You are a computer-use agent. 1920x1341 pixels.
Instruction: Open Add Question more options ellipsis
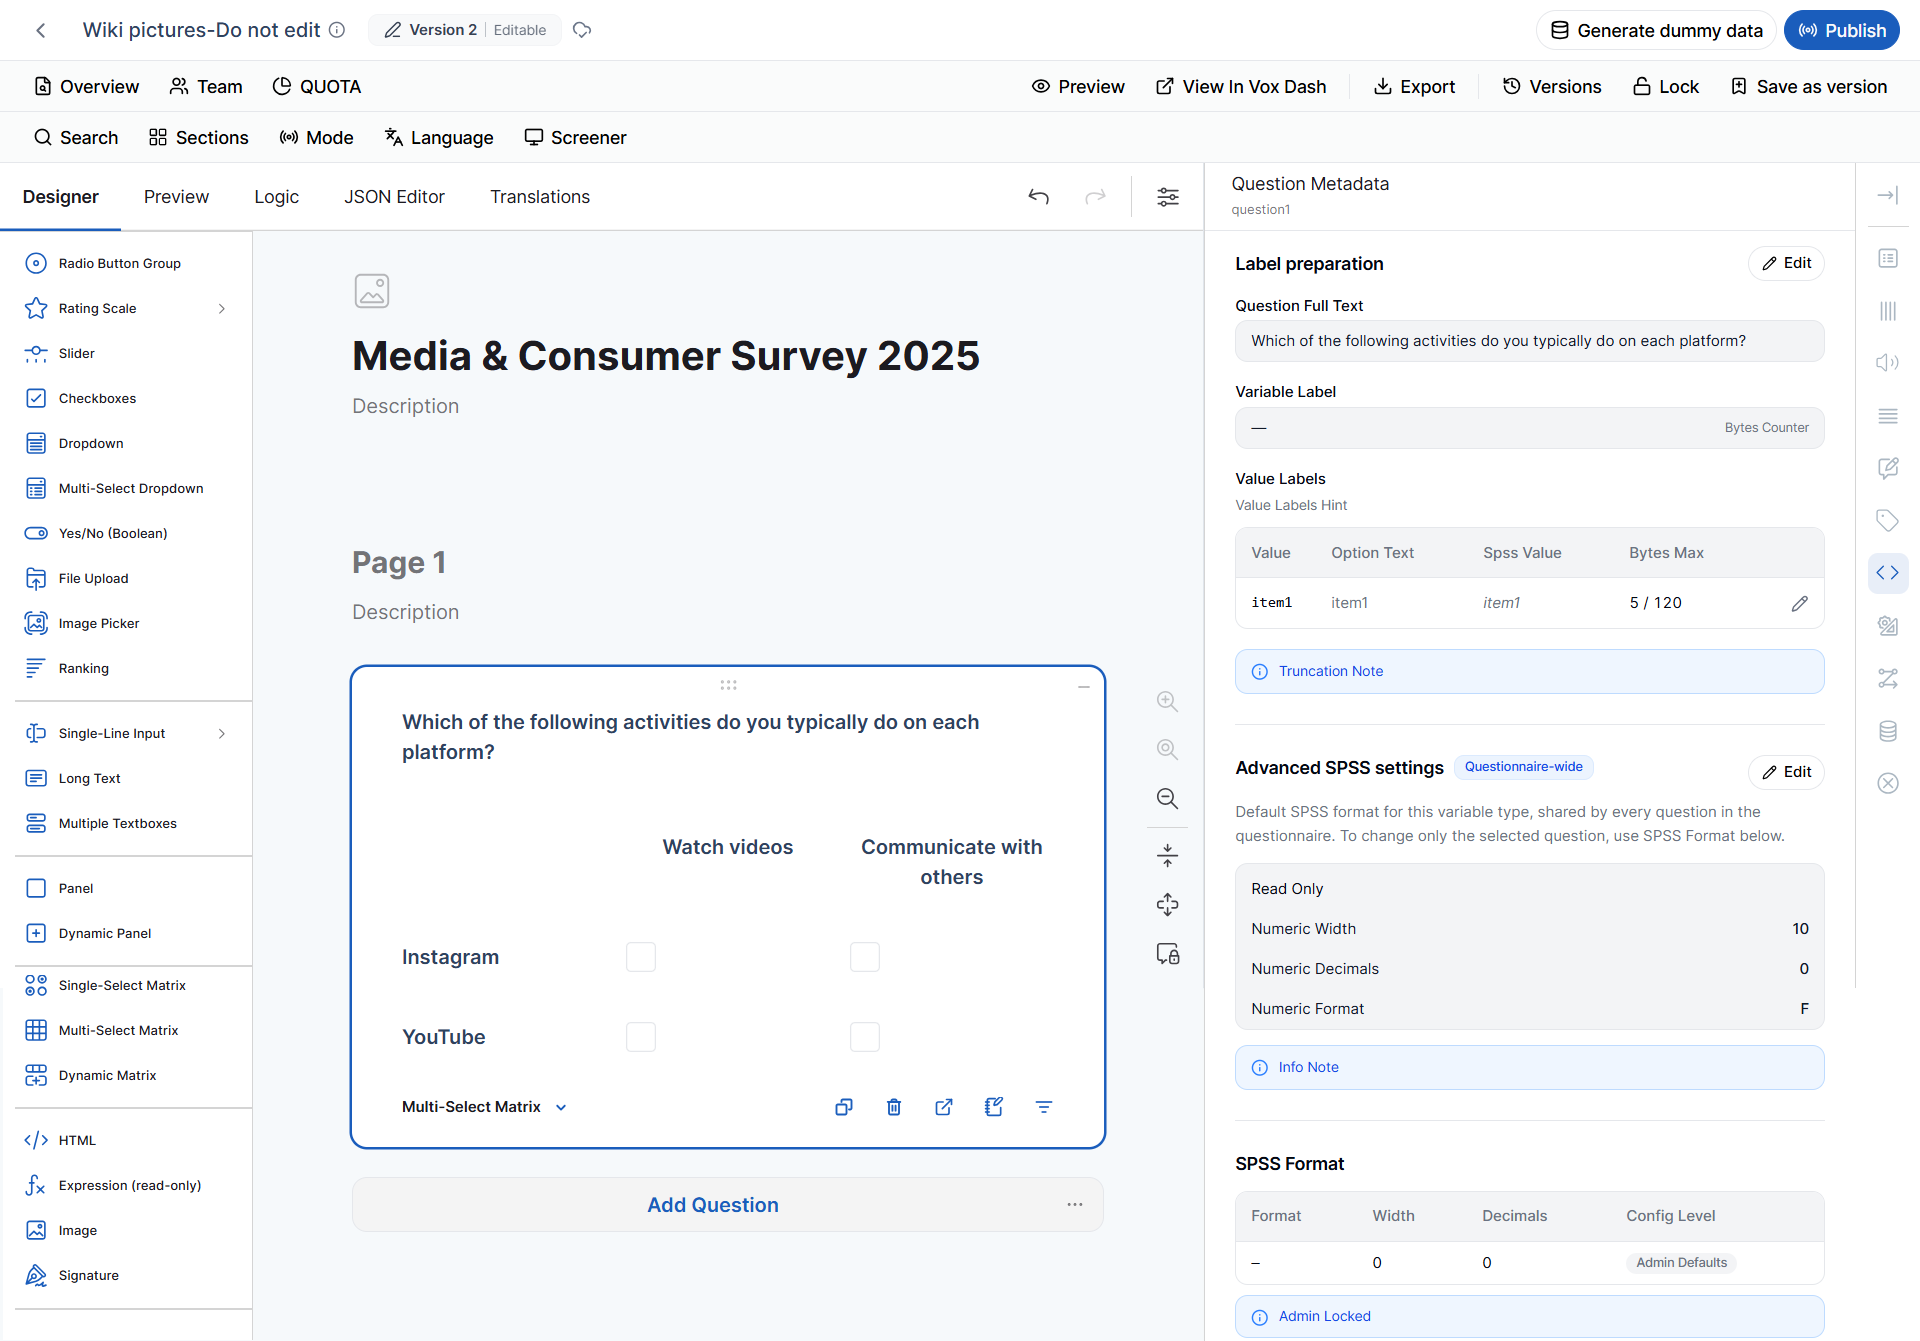tap(1075, 1204)
